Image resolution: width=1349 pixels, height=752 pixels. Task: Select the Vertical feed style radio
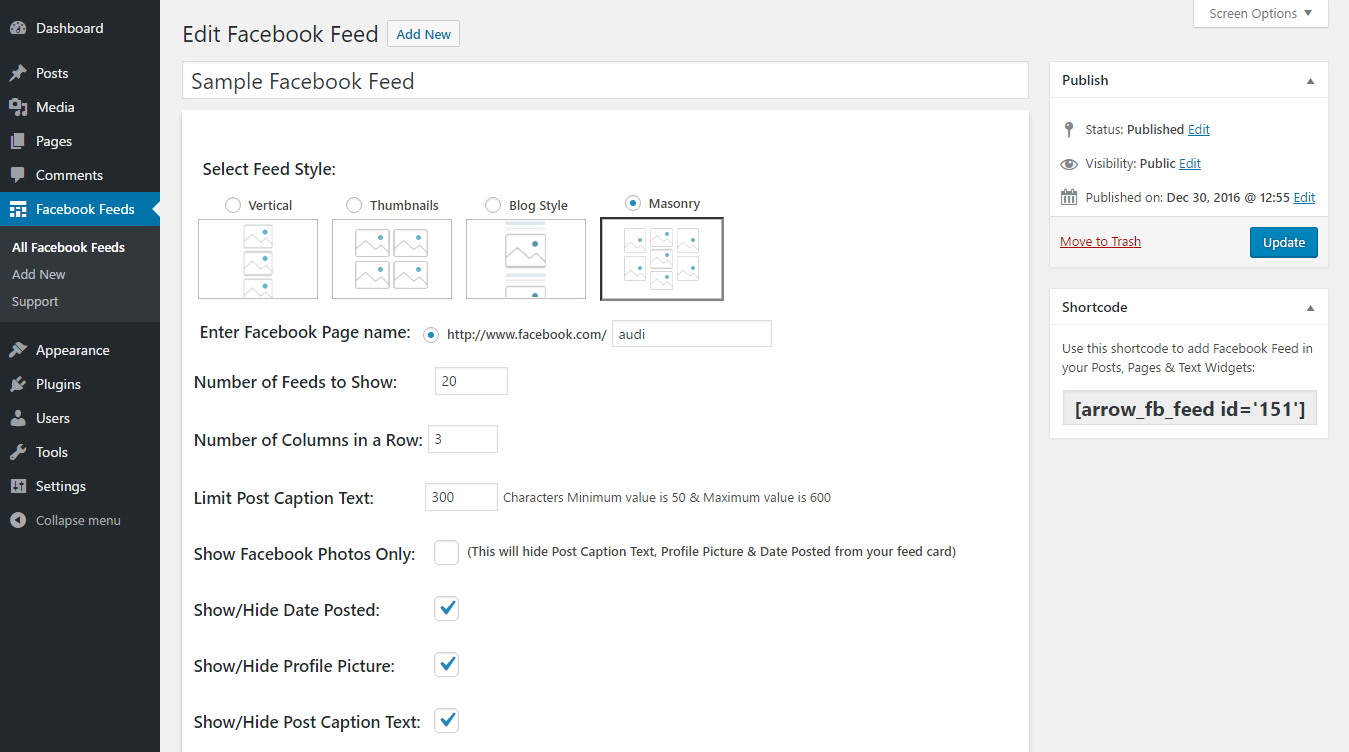click(x=233, y=205)
